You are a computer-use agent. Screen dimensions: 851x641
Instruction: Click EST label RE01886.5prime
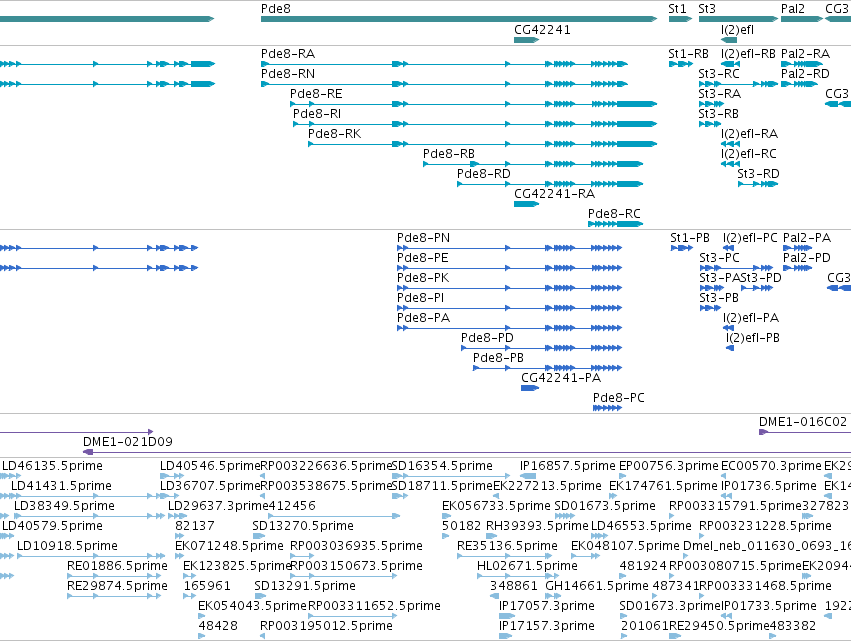point(117,566)
